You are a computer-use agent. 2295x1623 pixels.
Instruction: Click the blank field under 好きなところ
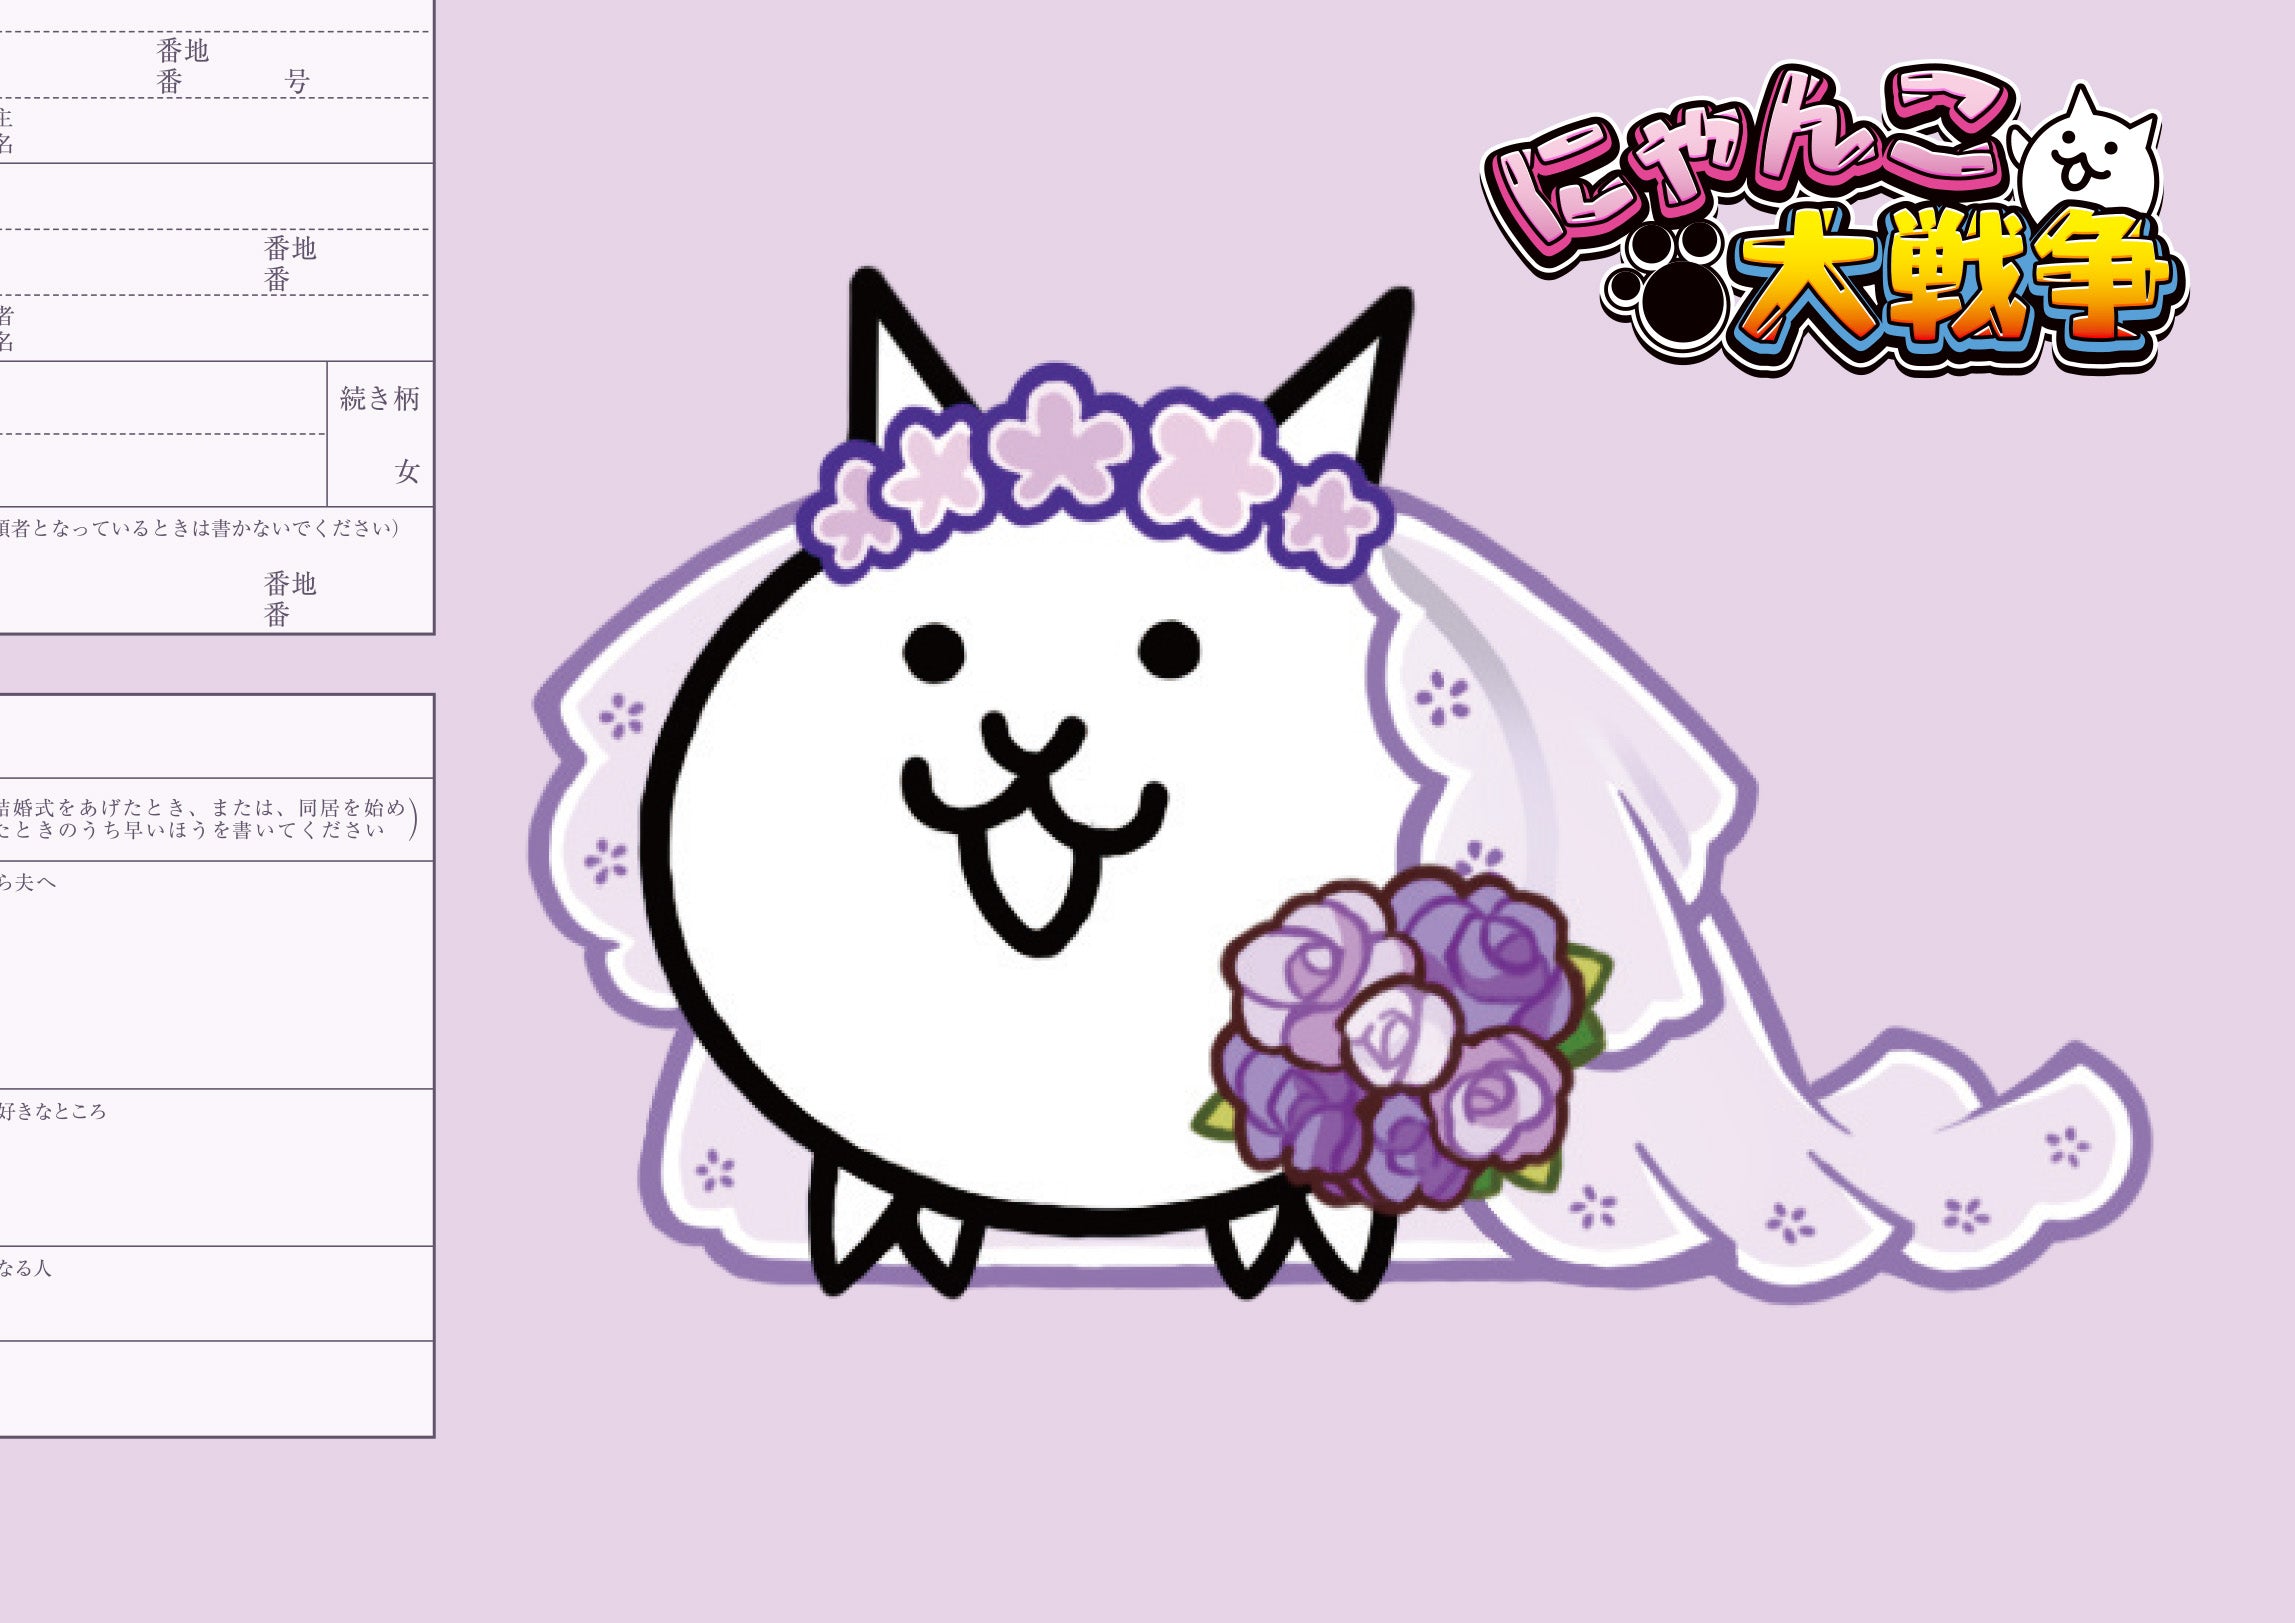point(216,1185)
